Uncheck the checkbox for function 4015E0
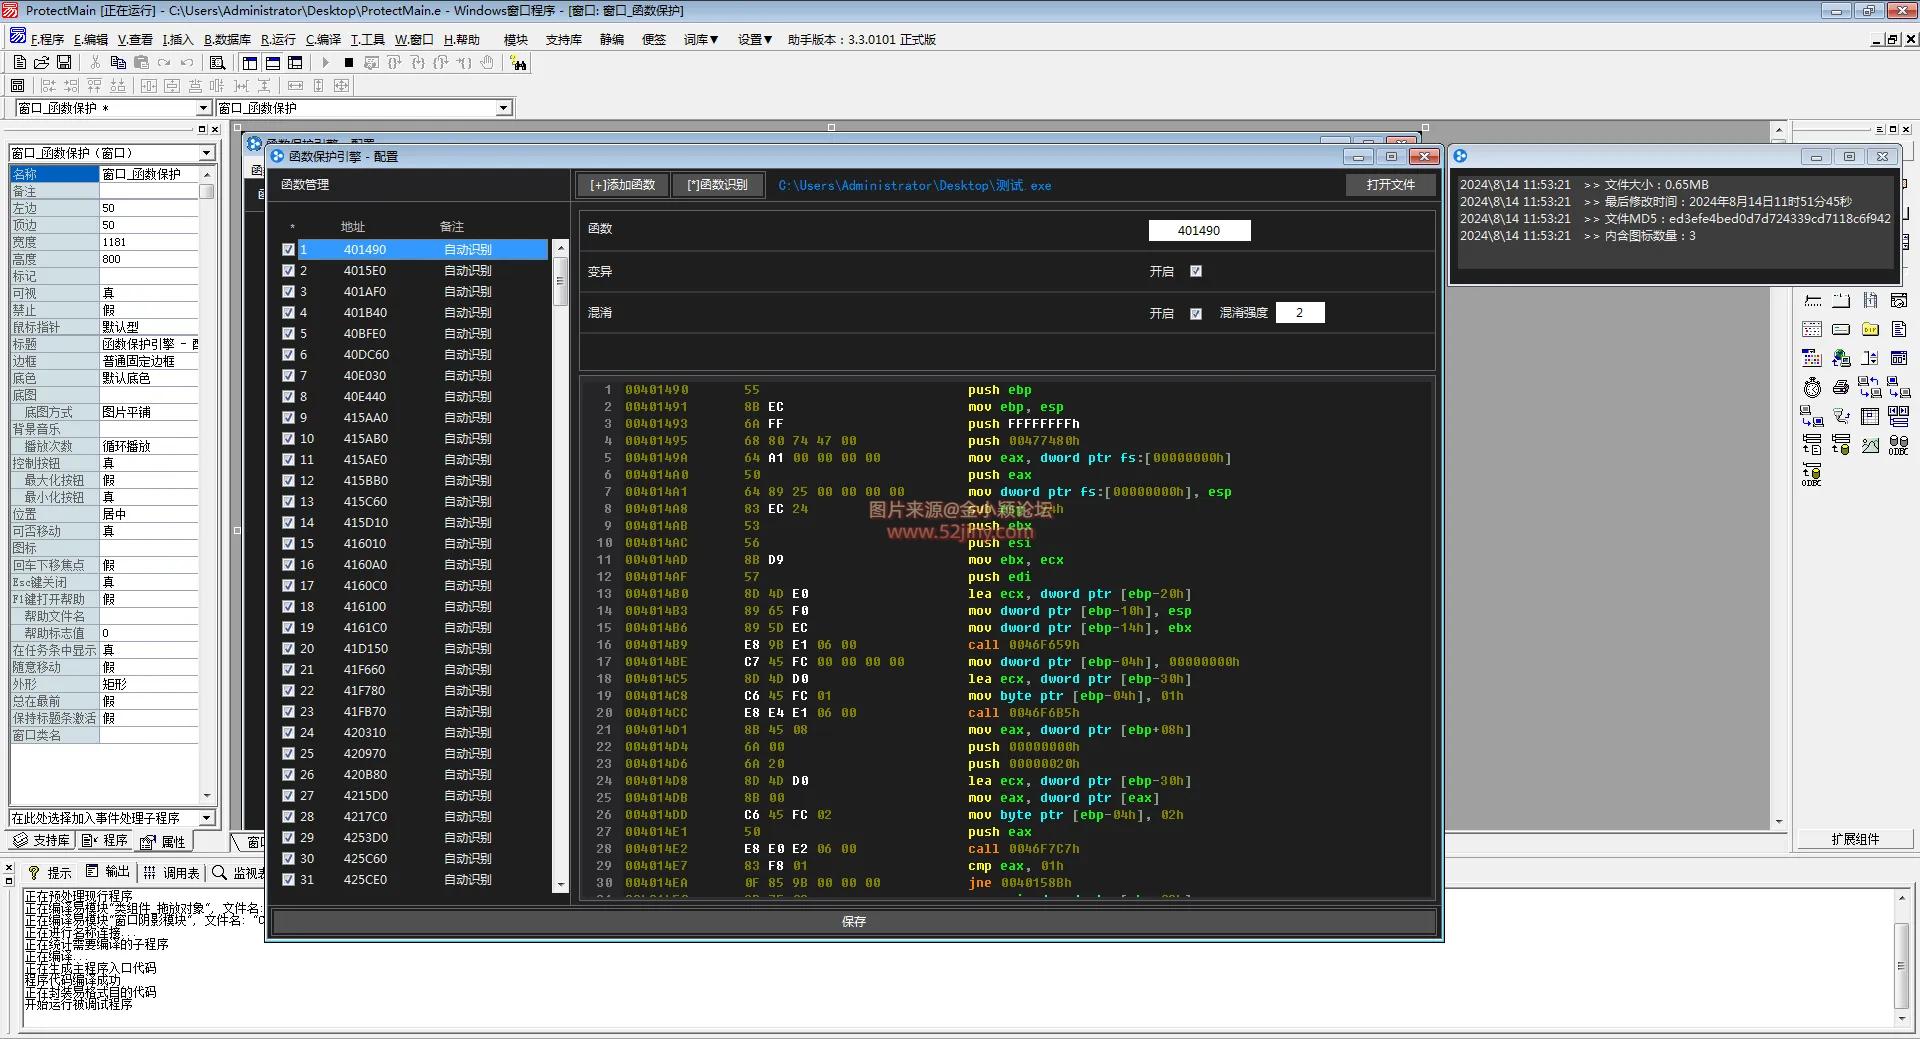Screen dimensions: 1920x1039 point(288,271)
